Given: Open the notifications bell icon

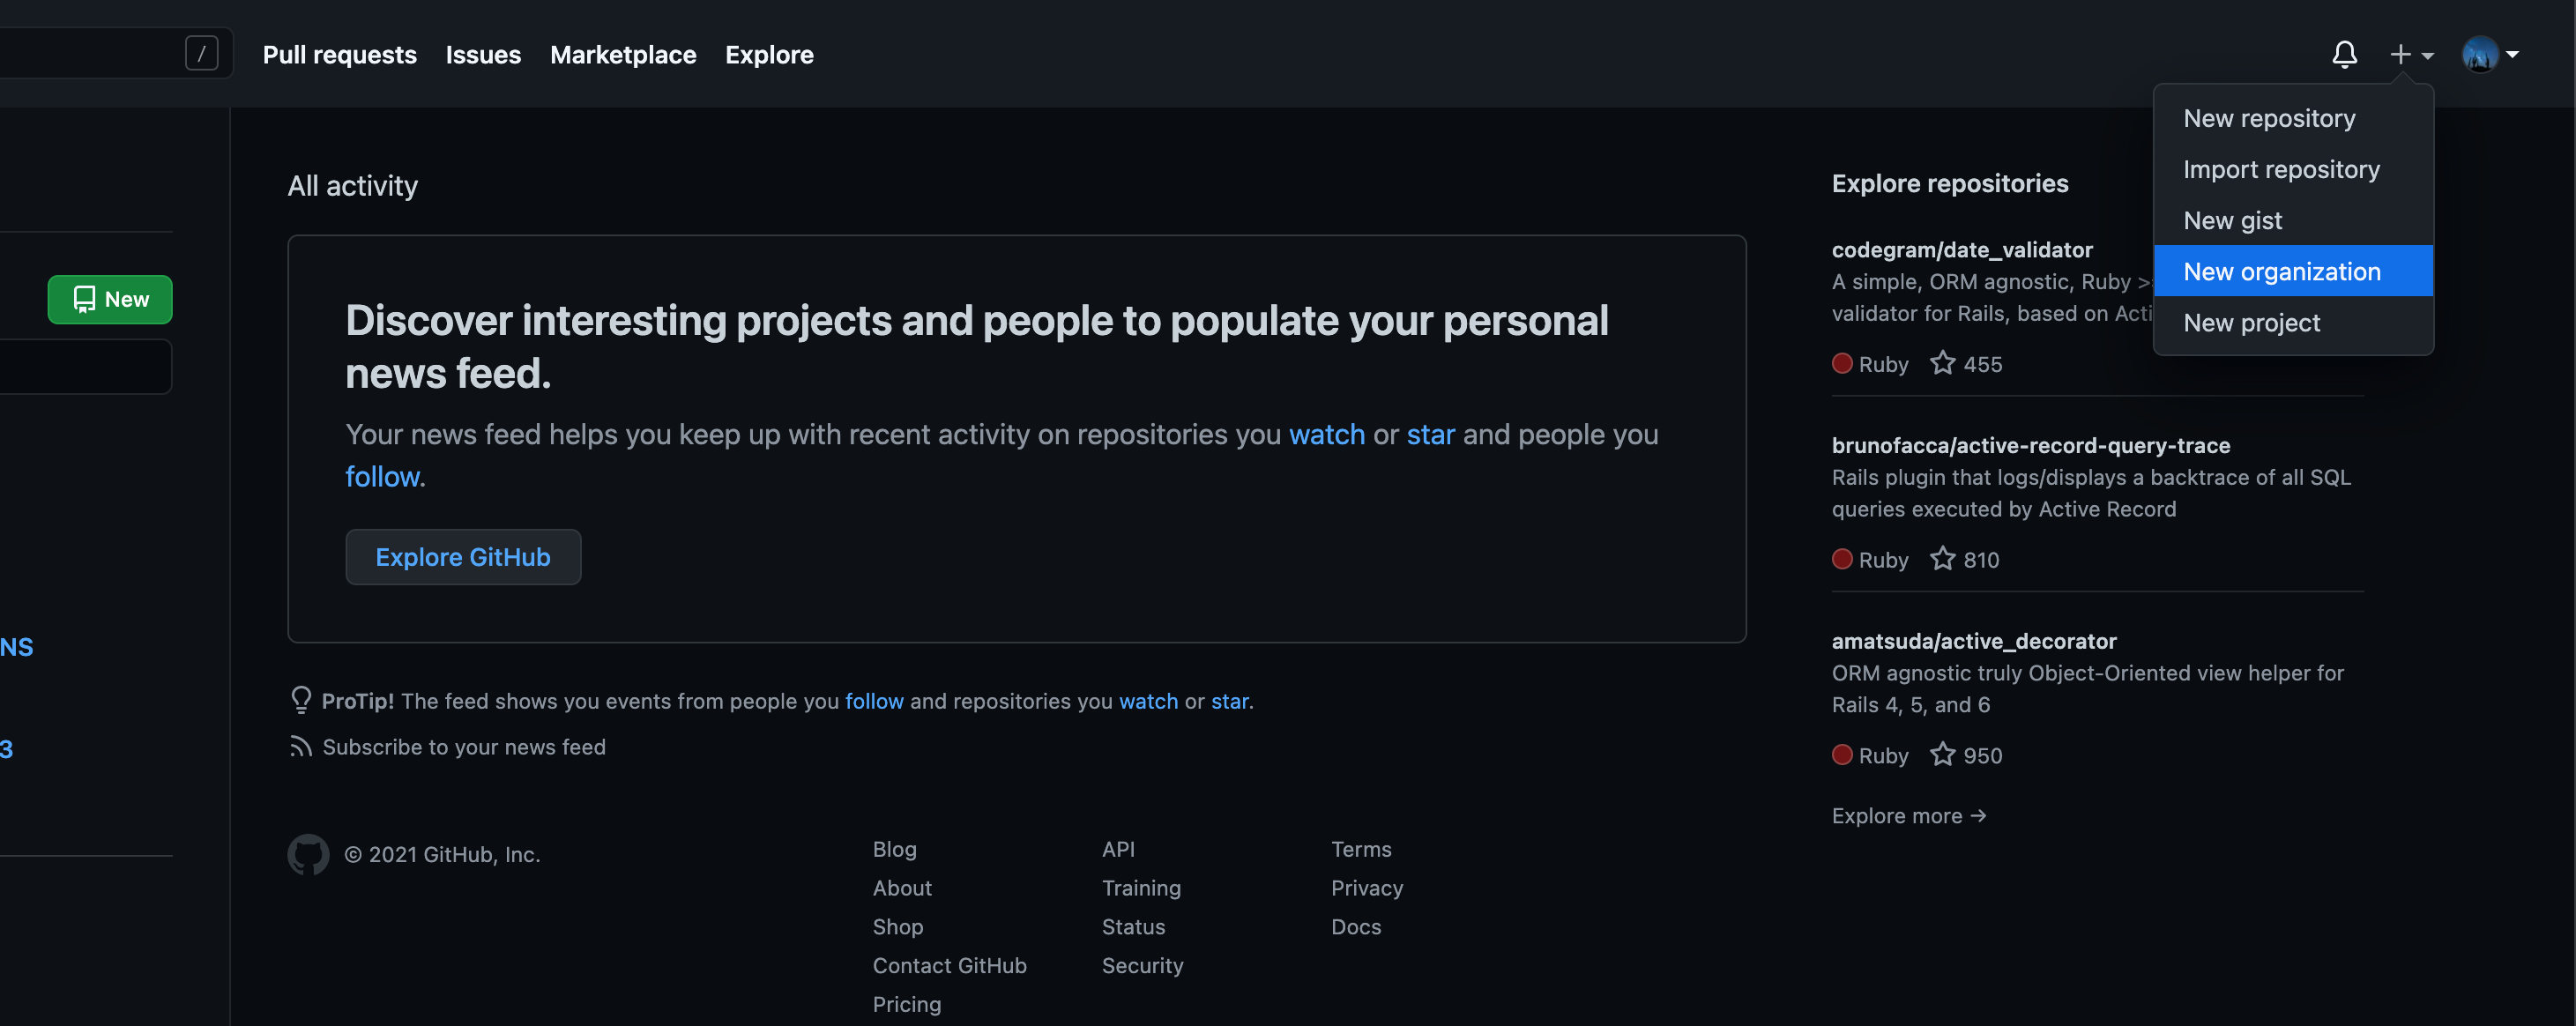Looking at the screenshot, I should 2344,54.
